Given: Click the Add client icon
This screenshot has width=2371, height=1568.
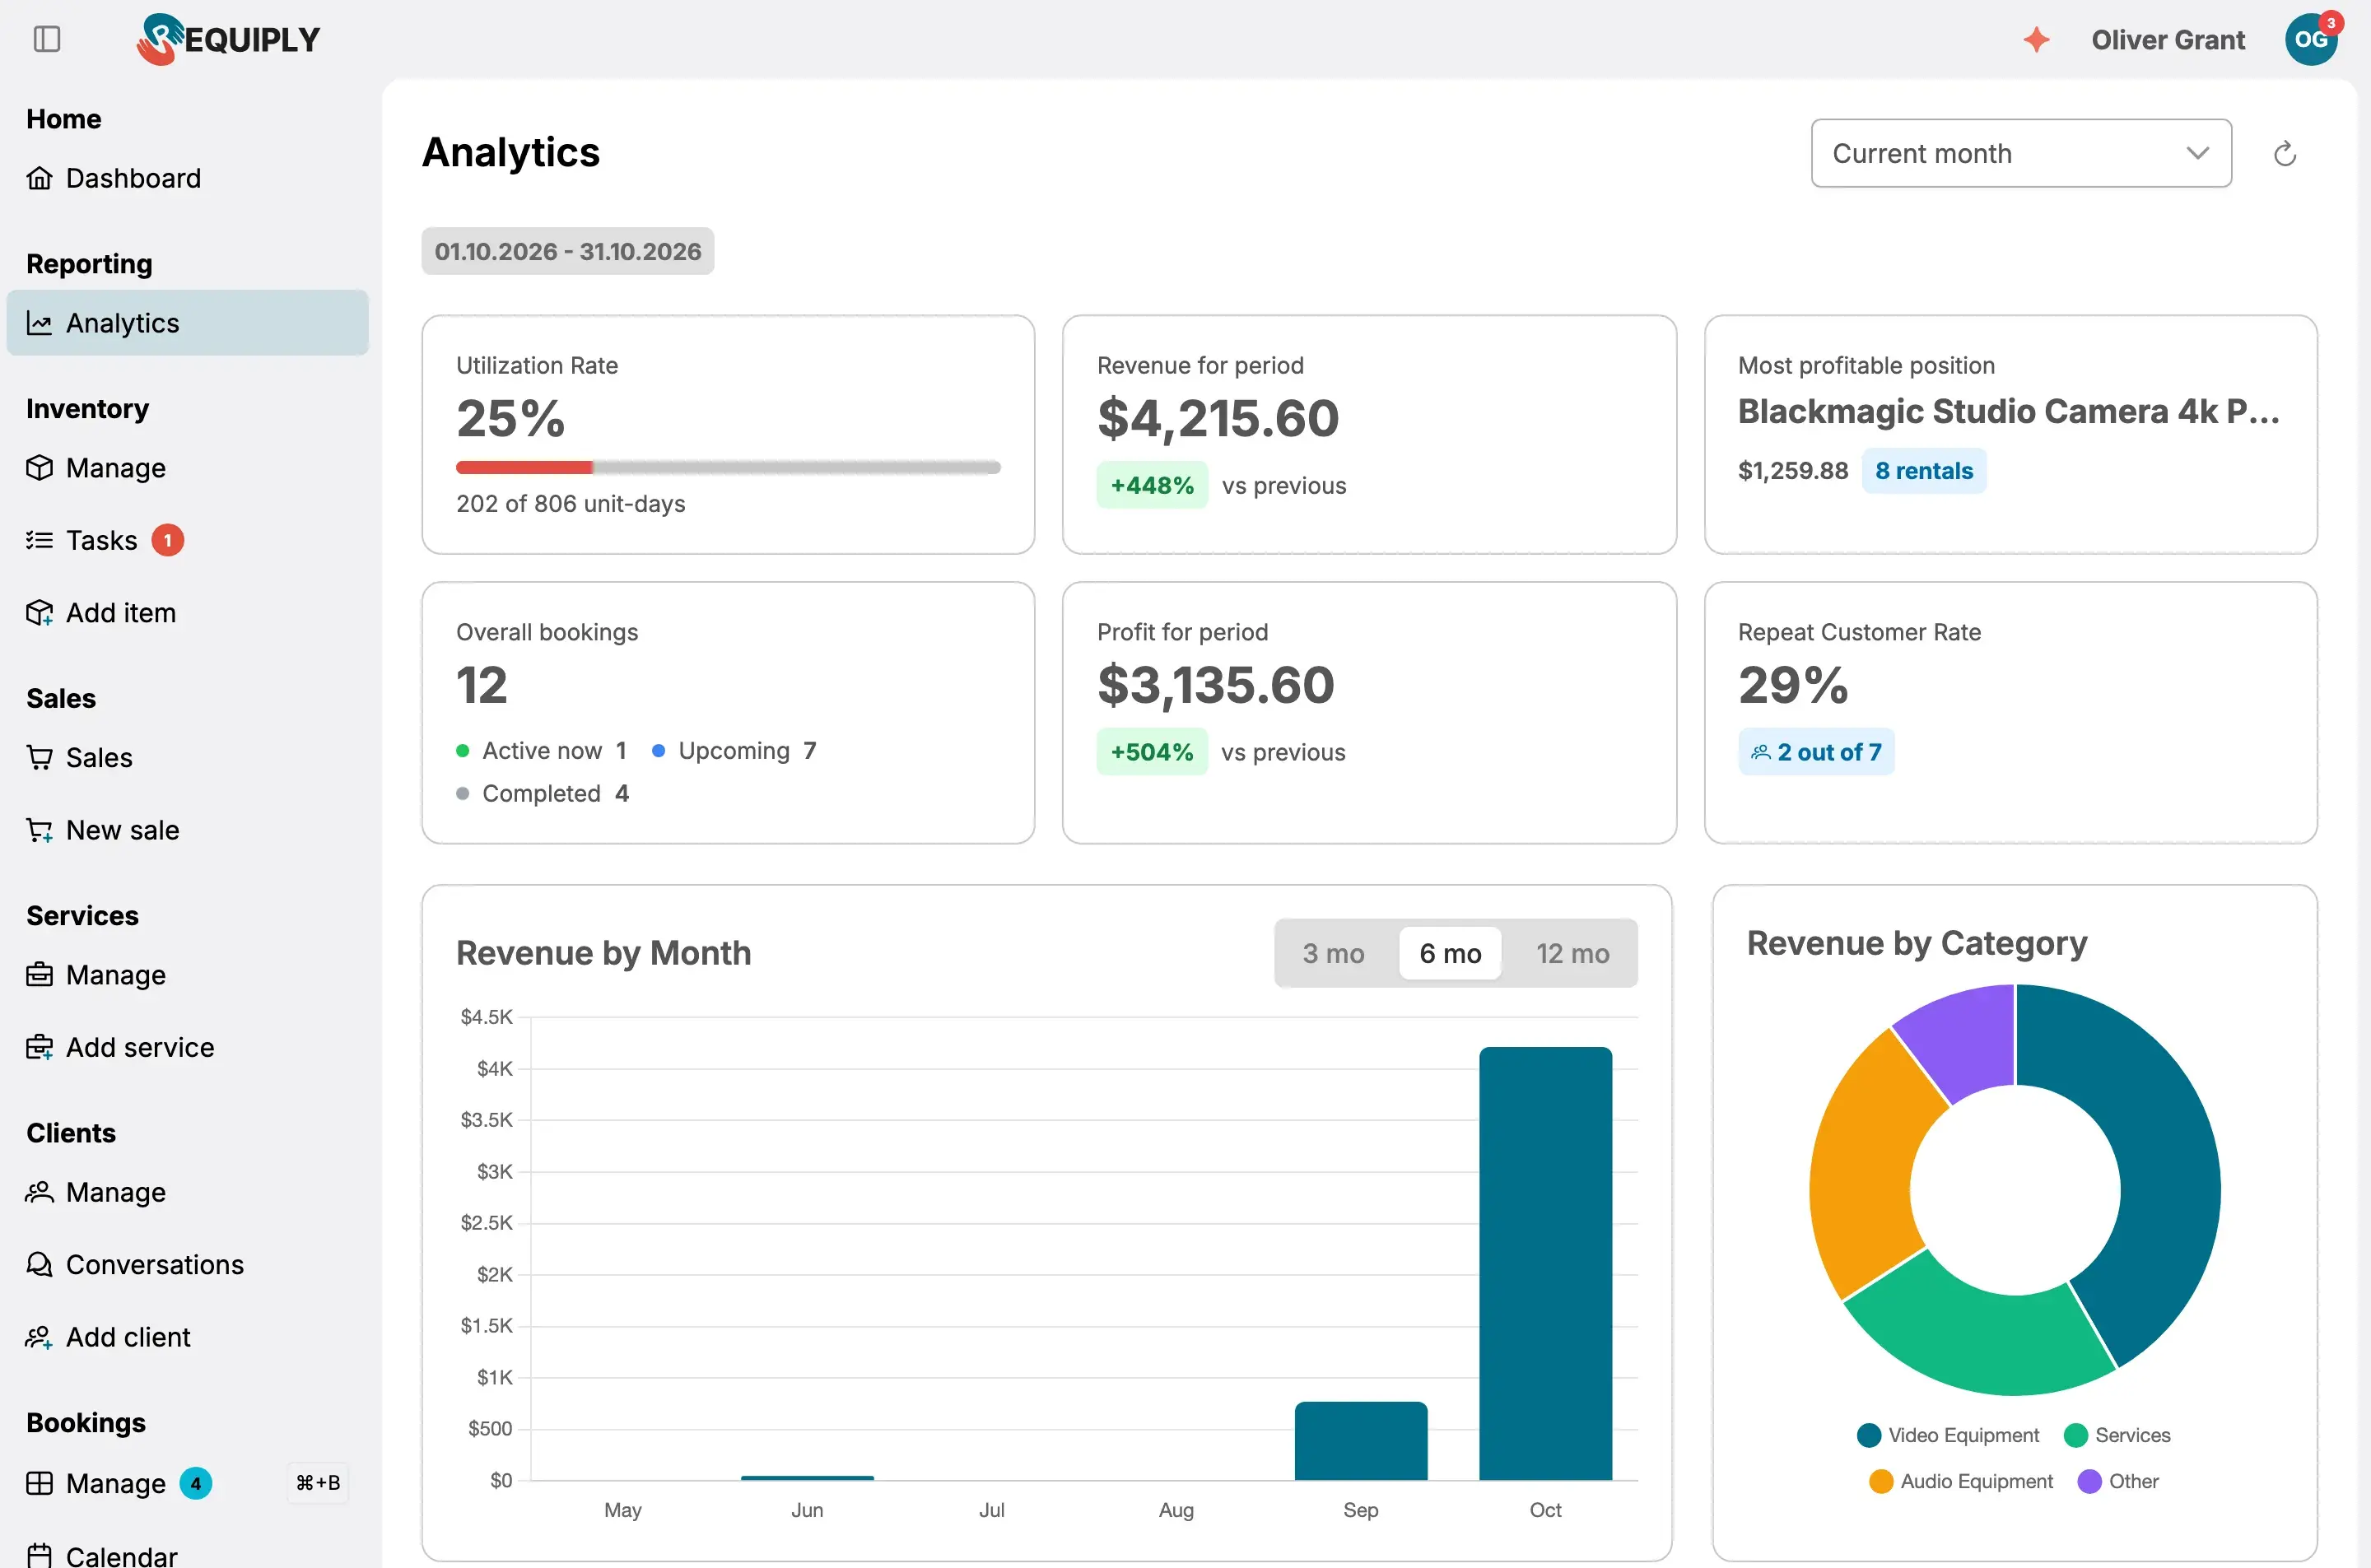Looking at the screenshot, I should click(x=39, y=1337).
